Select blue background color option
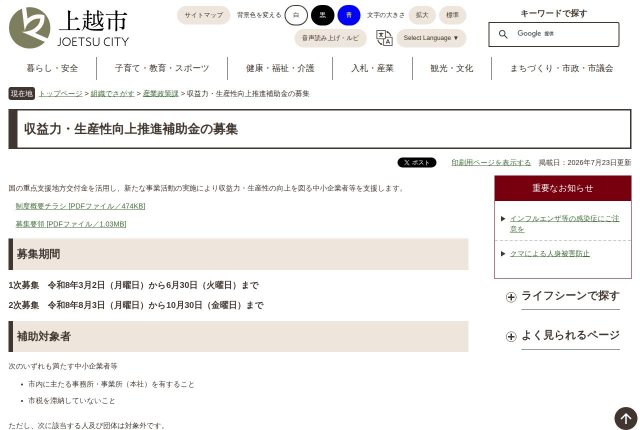 (x=349, y=16)
